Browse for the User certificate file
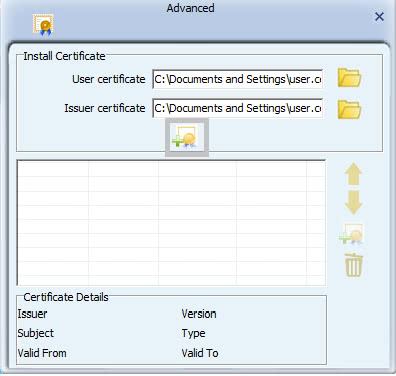This screenshot has height=376, width=396. pos(349,78)
